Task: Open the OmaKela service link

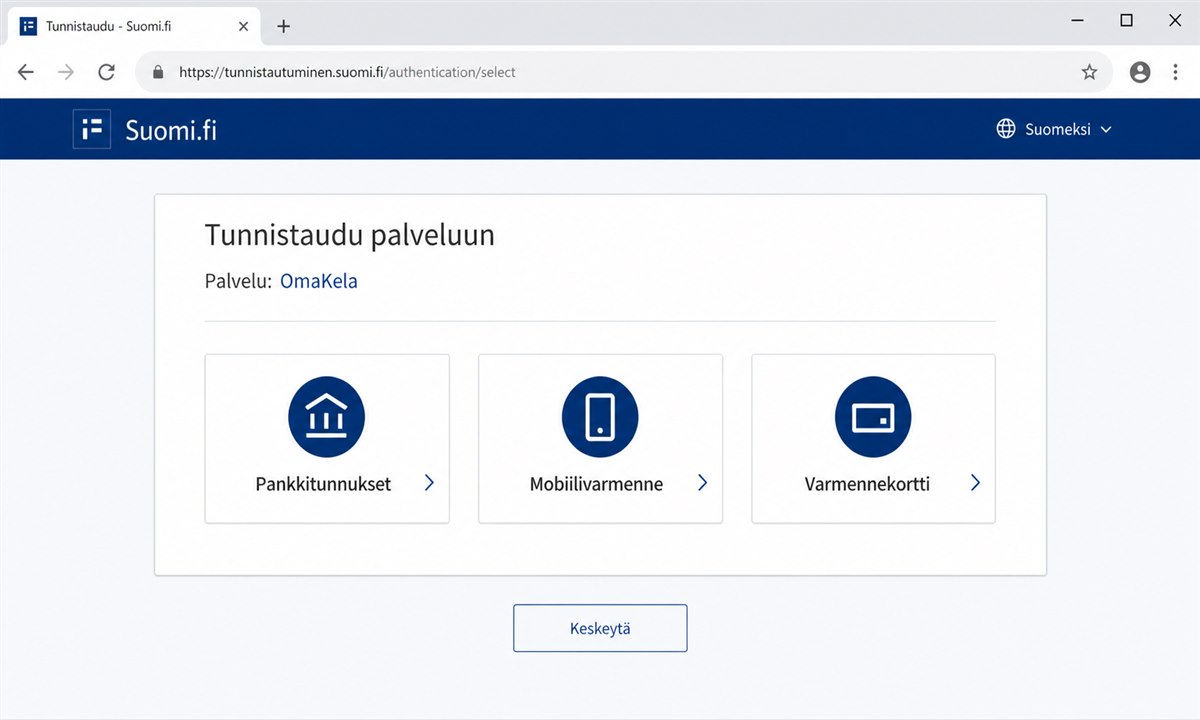Action: [319, 281]
